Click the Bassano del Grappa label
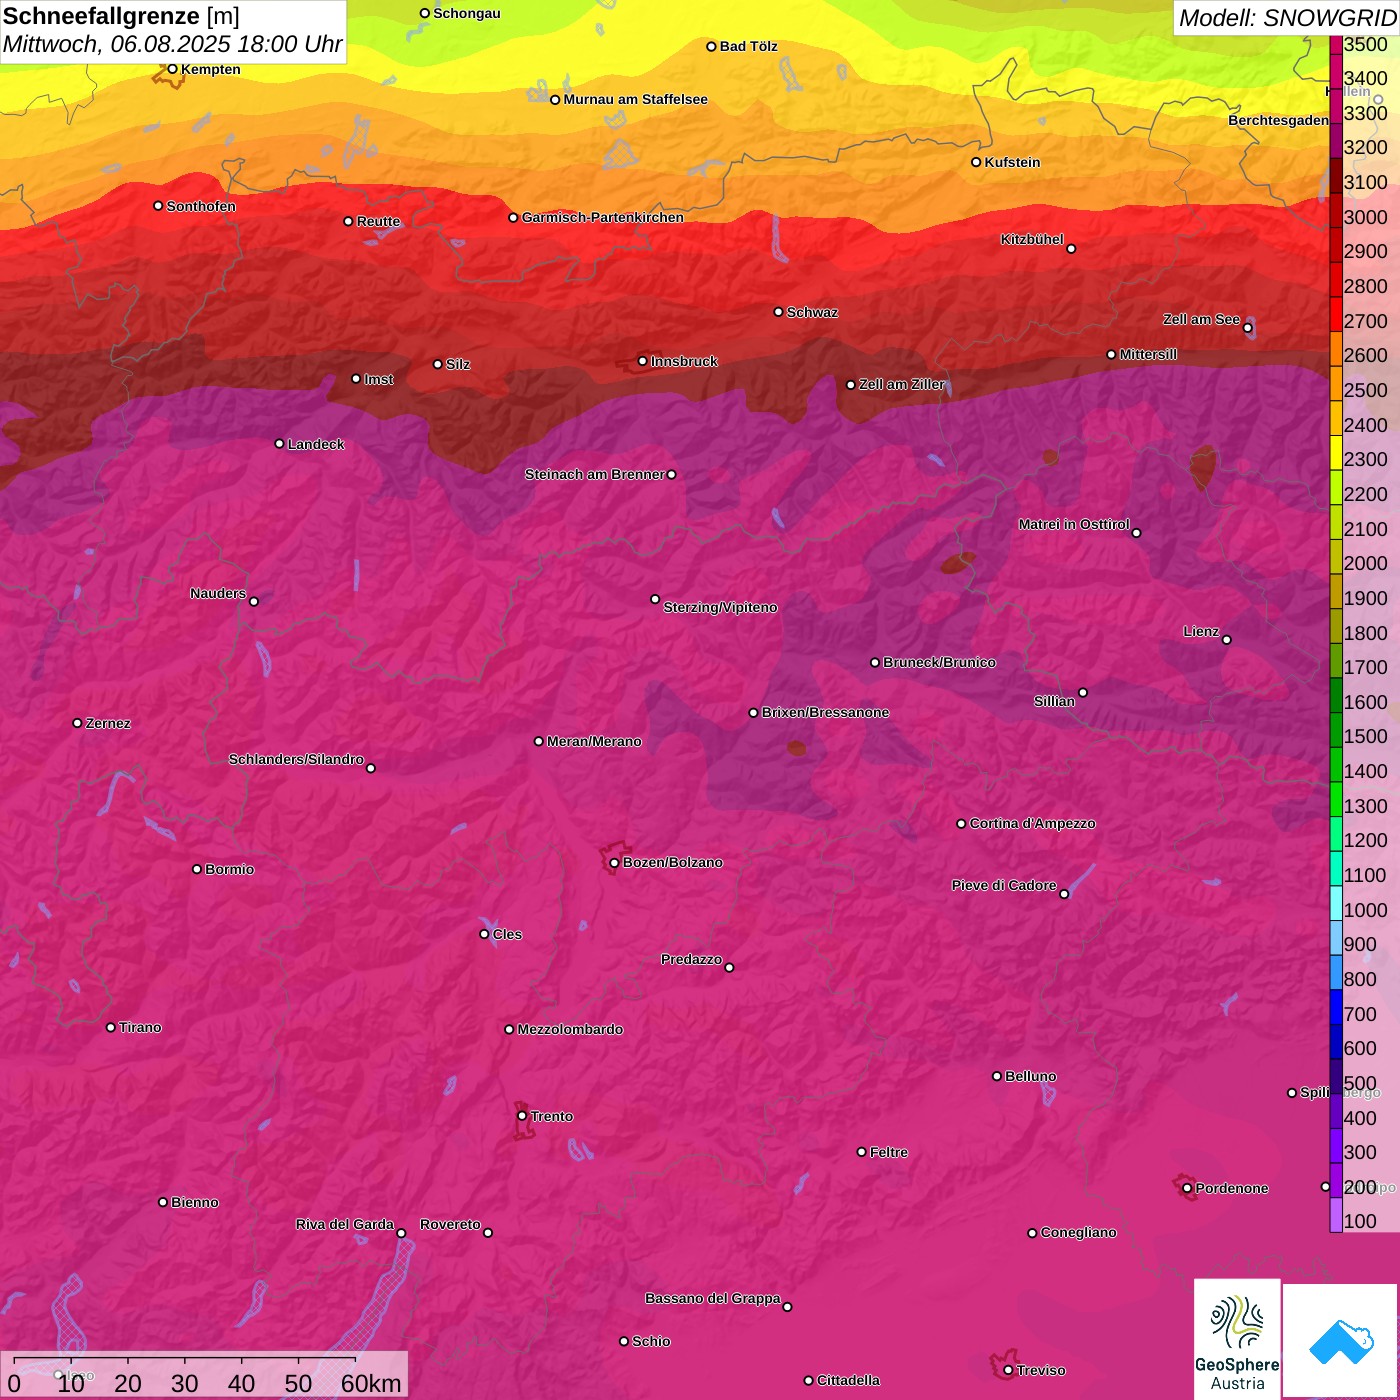Image resolution: width=1400 pixels, height=1400 pixels. tap(712, 1298)
